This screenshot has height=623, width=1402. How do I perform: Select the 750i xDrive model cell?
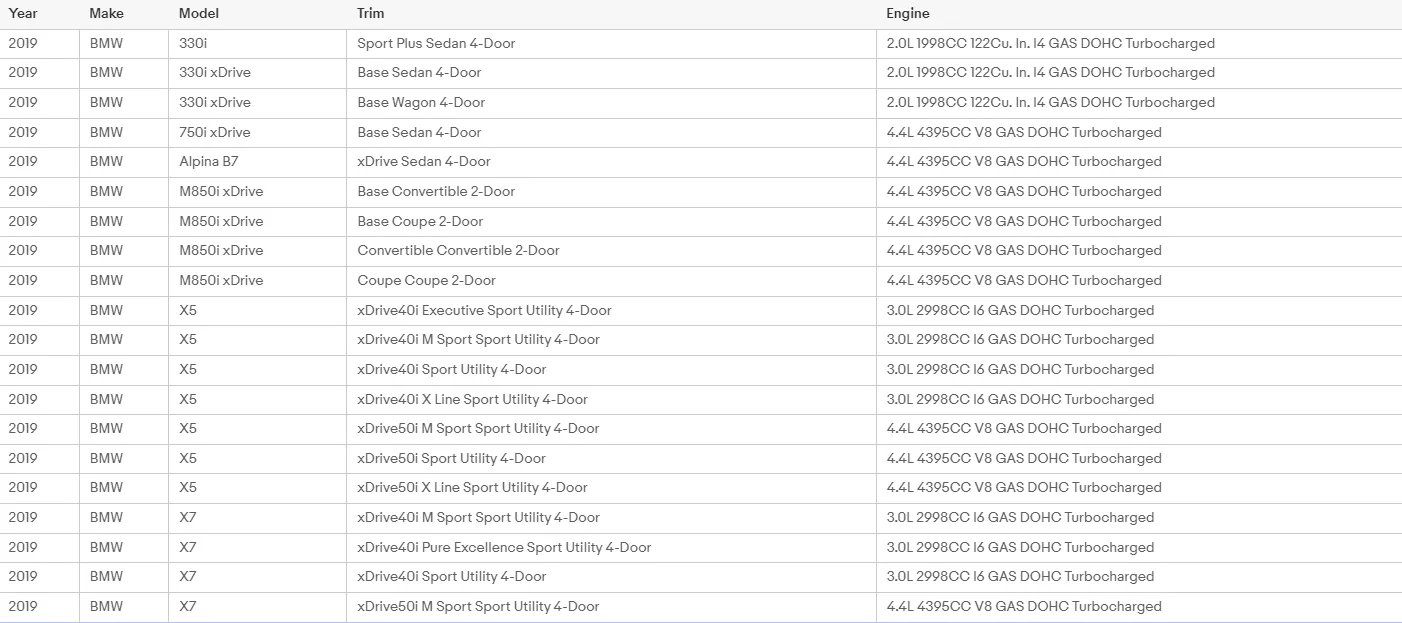click(258, 133)
